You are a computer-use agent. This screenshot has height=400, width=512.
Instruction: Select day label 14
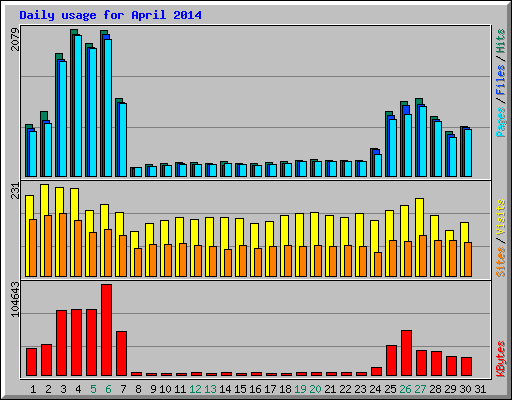click(x=225, y=389)
